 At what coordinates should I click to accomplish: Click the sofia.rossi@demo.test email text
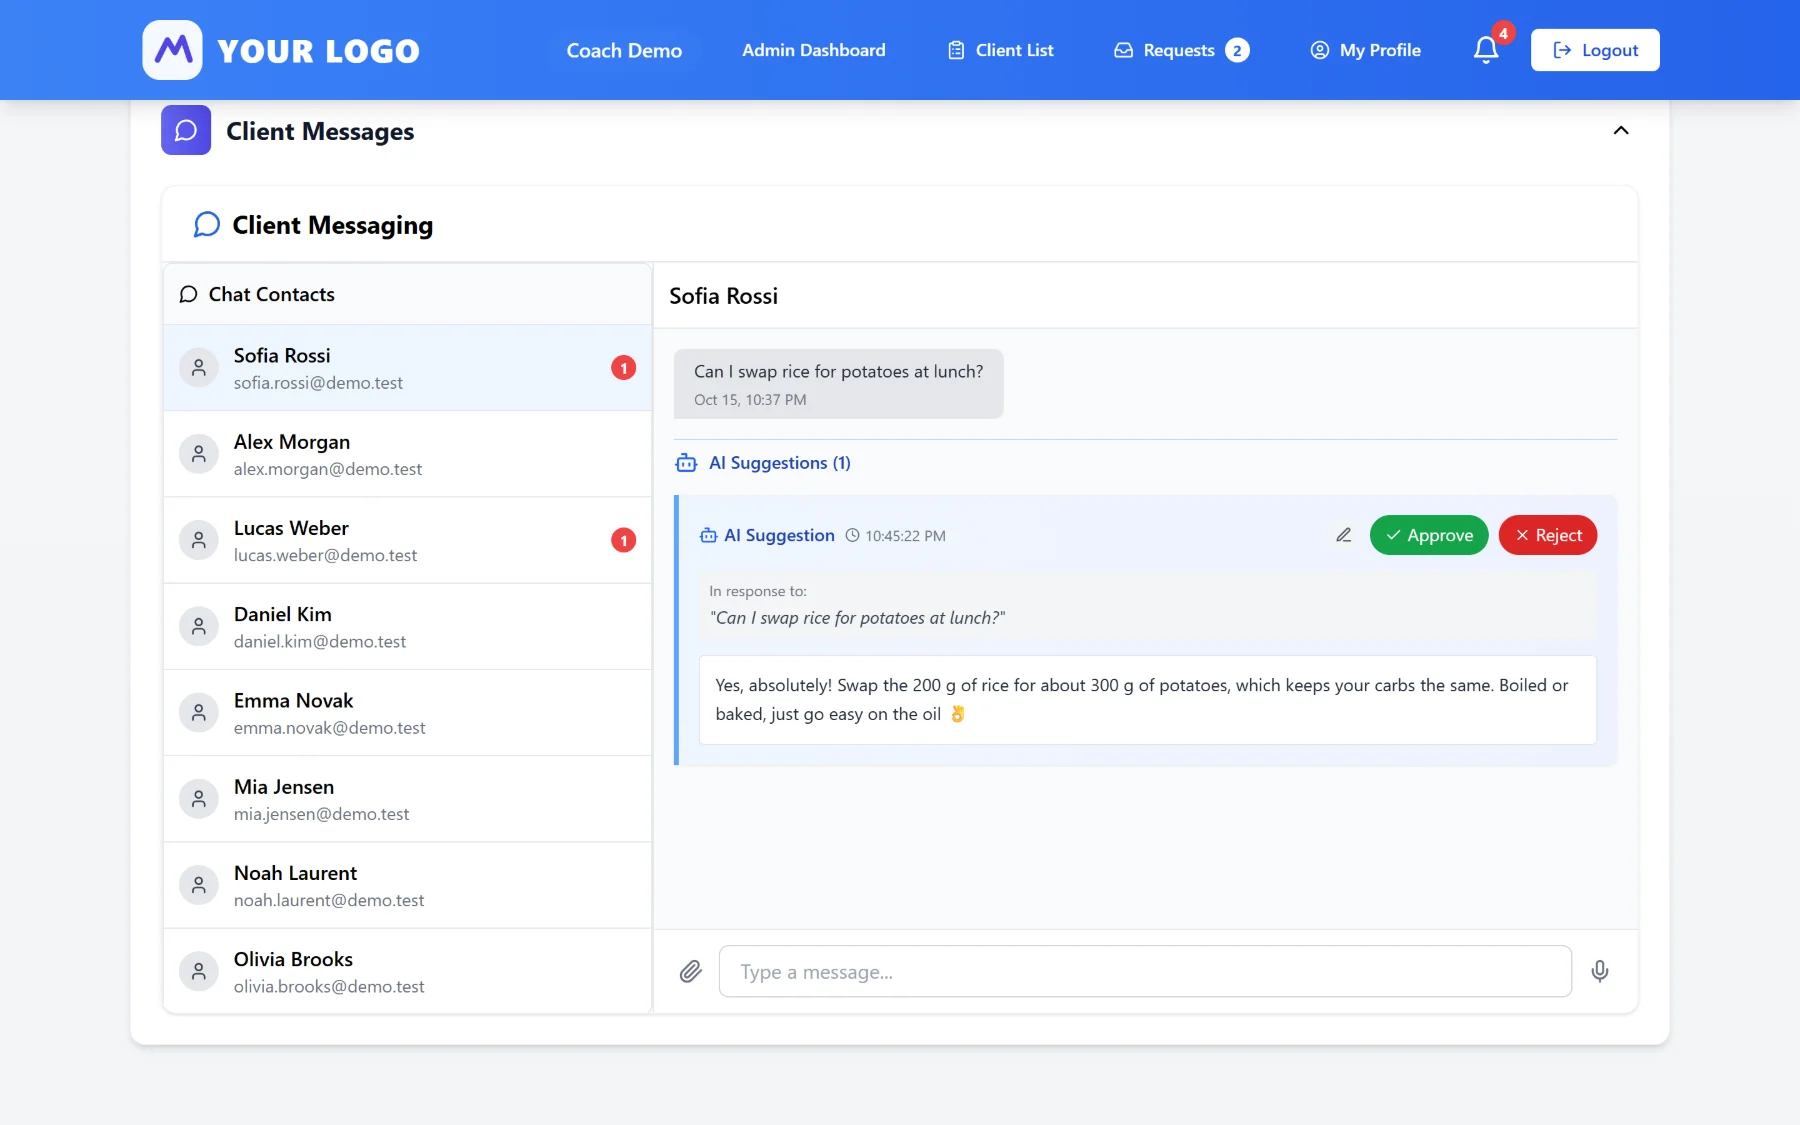pyautogui.click(x=318, y=383)
